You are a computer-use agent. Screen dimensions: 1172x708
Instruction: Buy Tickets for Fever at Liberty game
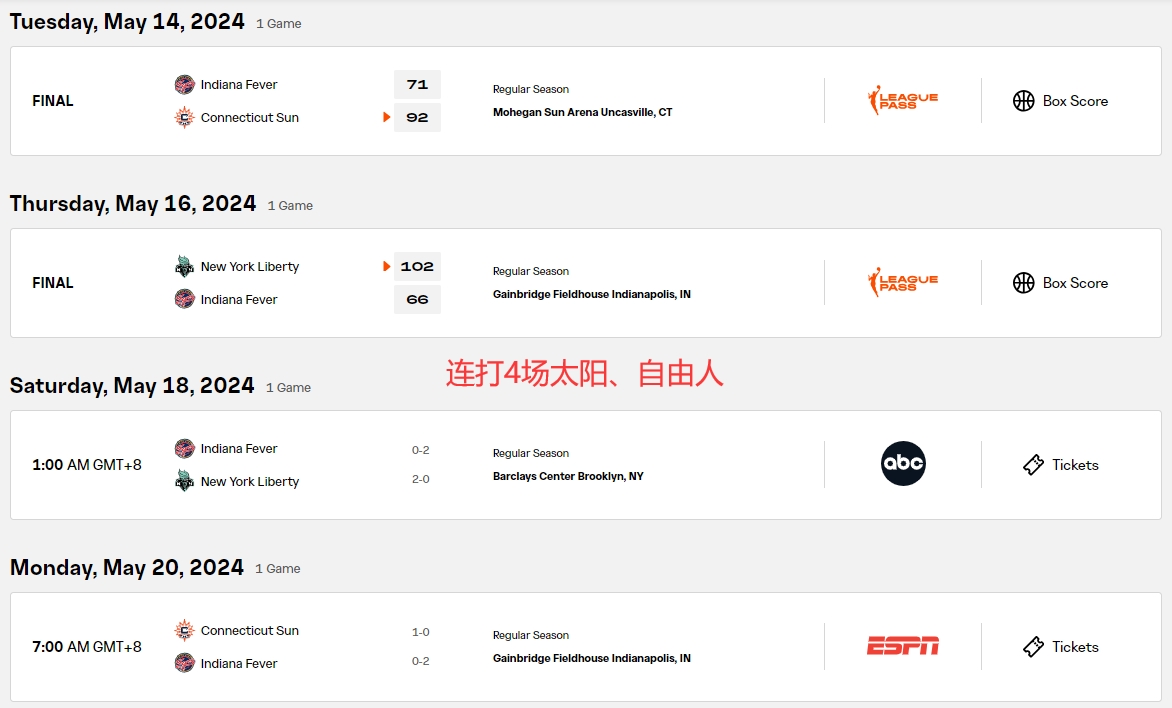click(1061, 465)
